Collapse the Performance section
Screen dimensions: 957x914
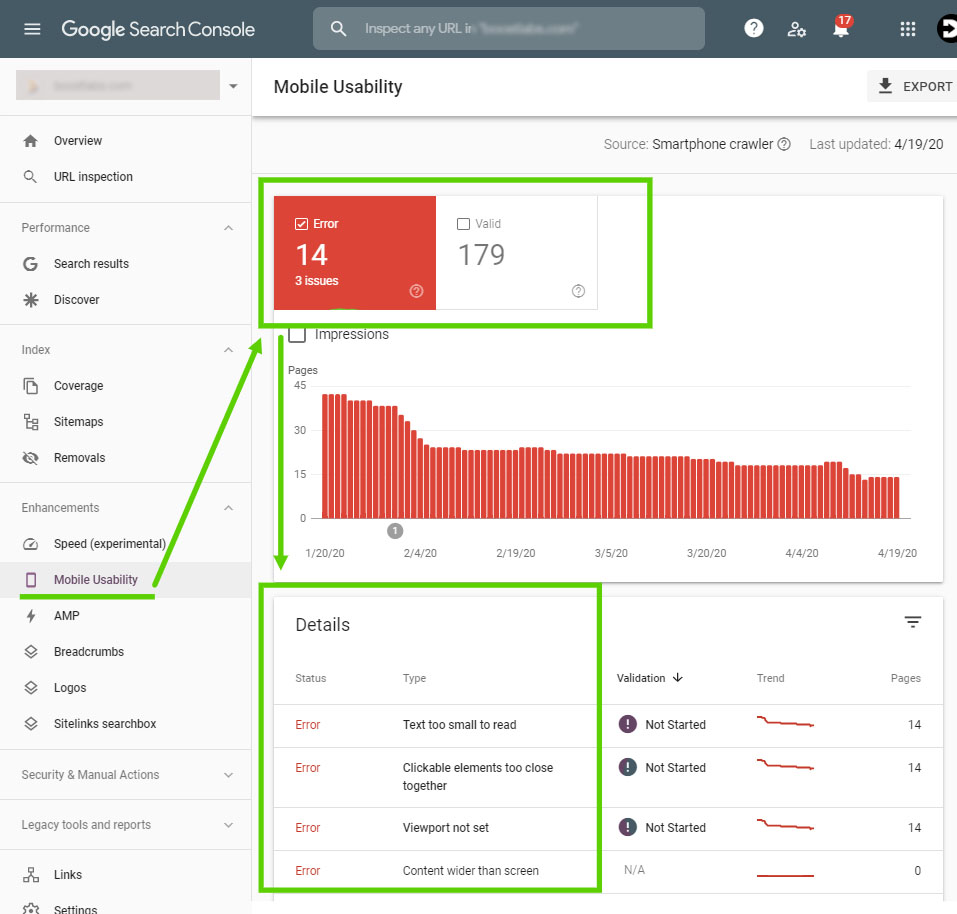pyautogui.click(x=228, y=228)
